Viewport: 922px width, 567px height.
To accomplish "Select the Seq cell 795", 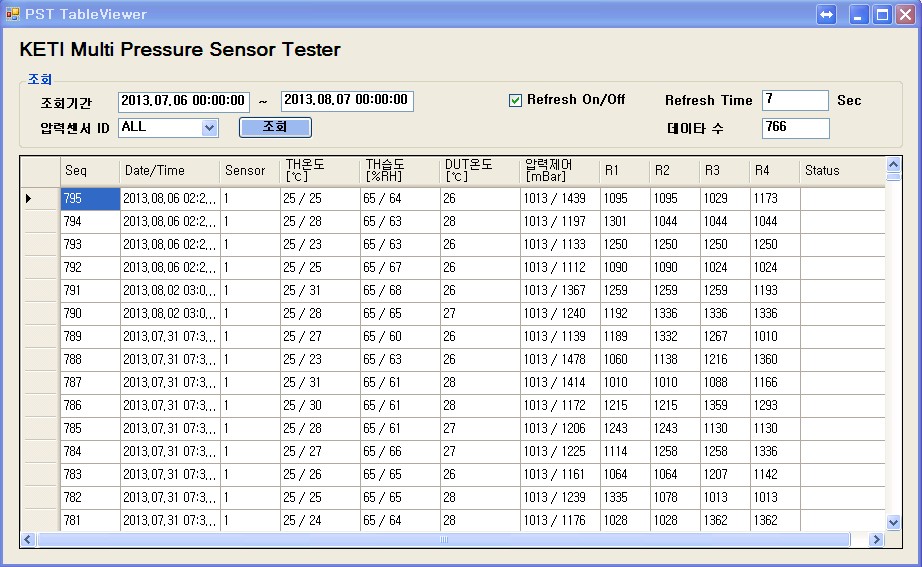I will [90, 199].
